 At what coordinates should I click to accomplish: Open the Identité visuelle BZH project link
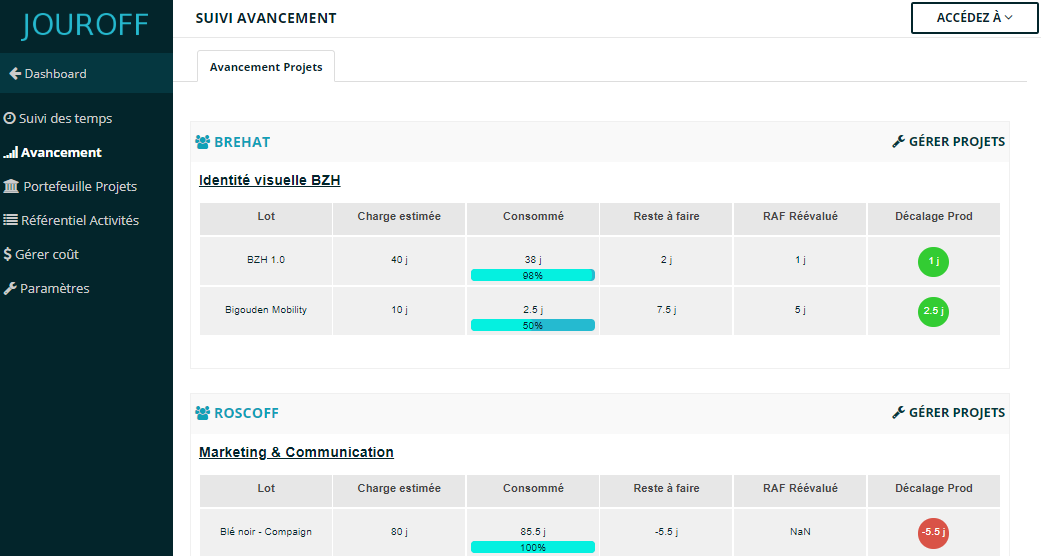click(270, 181)
